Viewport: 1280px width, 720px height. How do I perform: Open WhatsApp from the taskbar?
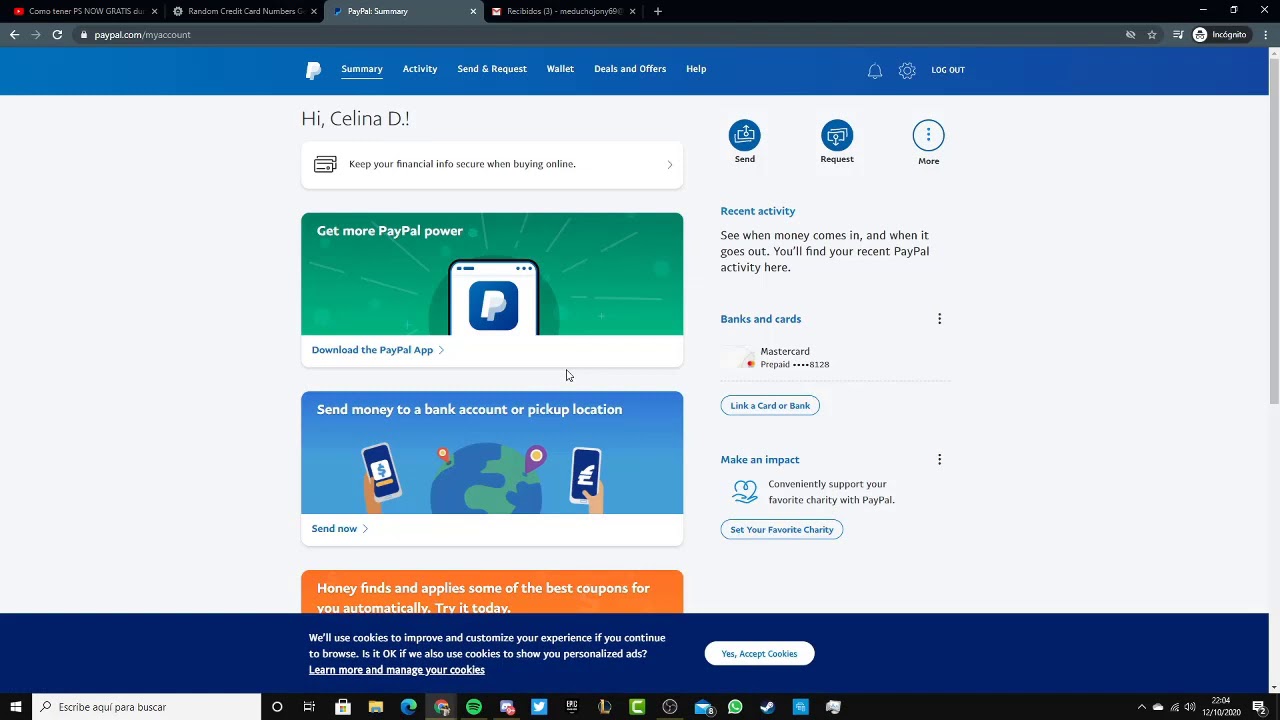click(735, 707)
